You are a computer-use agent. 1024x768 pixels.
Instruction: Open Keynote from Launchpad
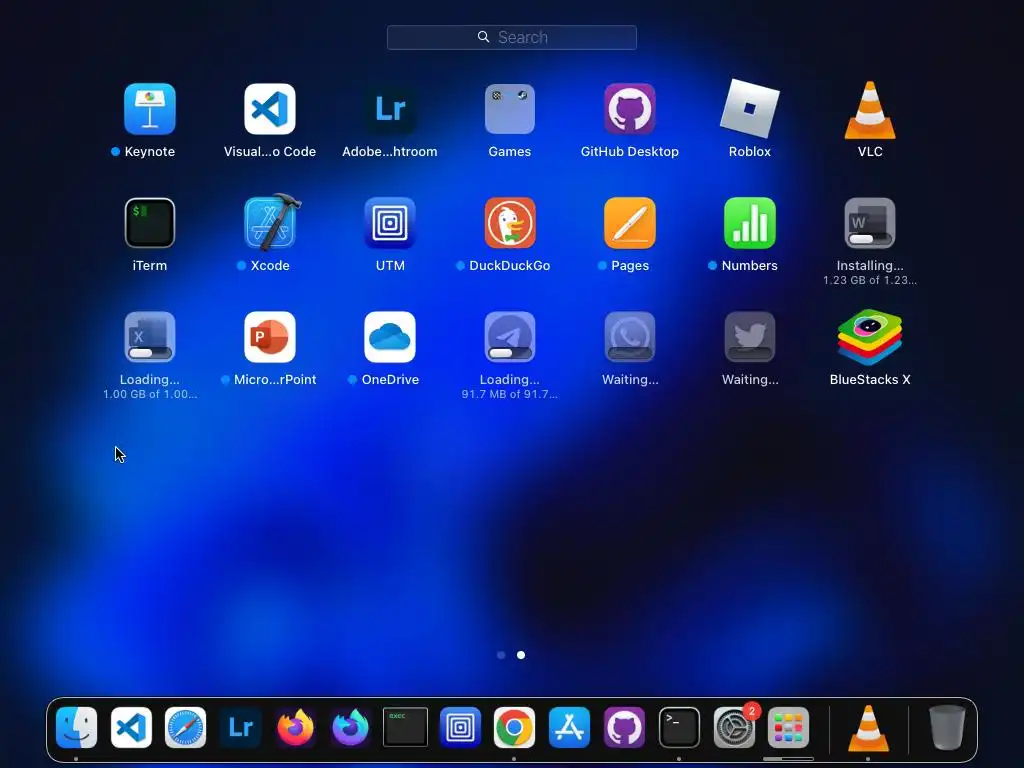tap(150, 109)
